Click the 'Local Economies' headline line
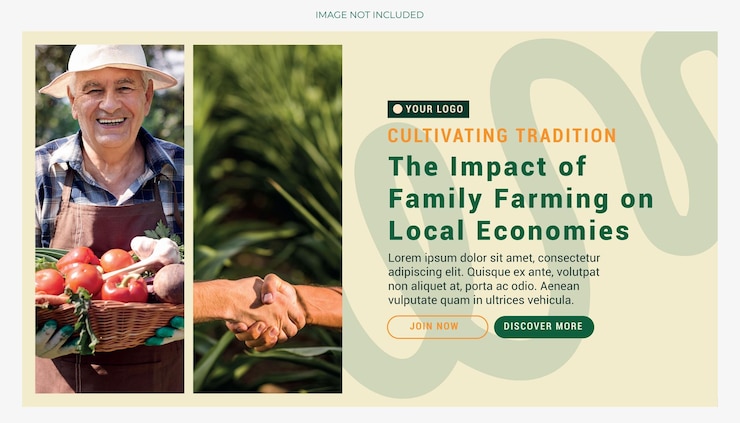 (509, 231)
